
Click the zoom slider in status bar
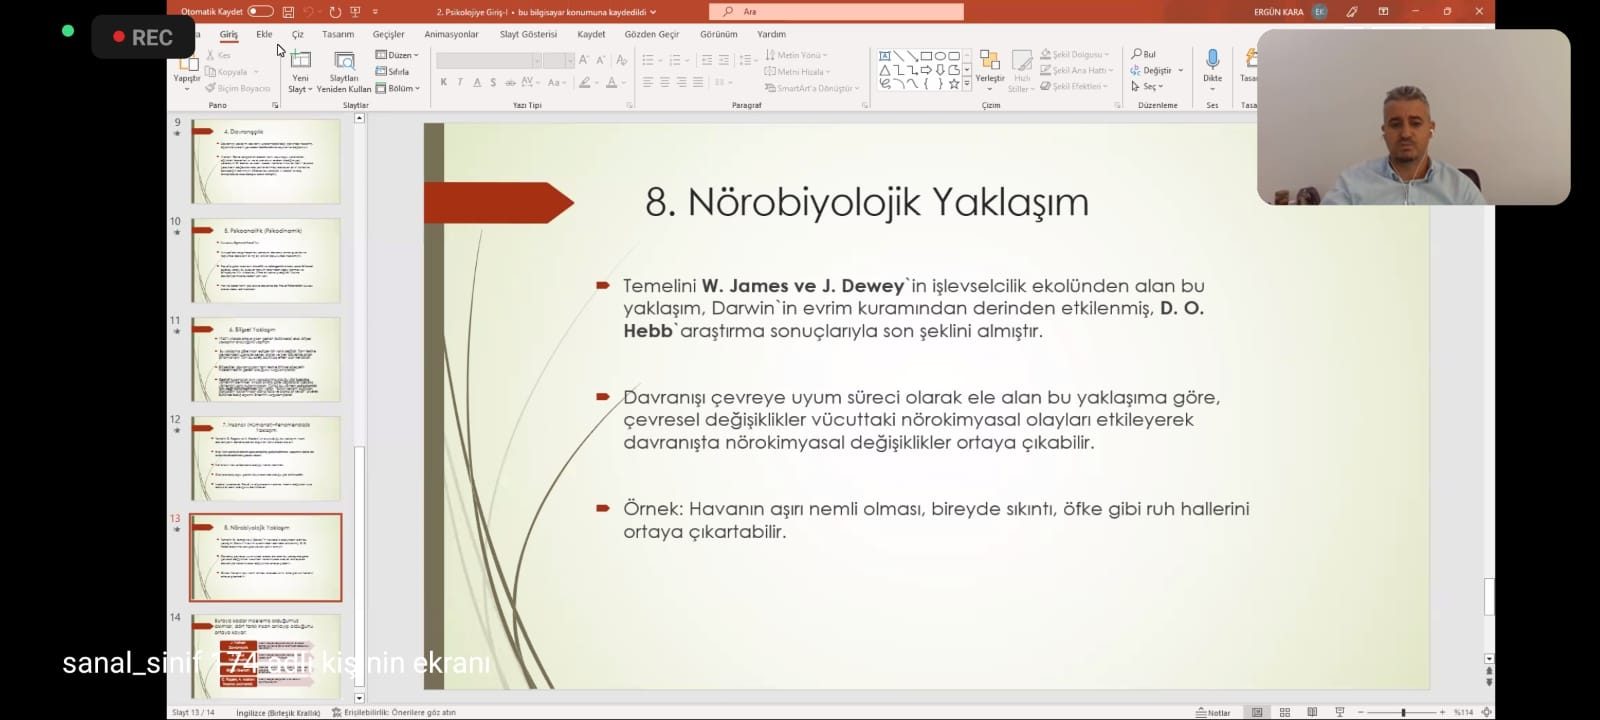pyautogui.click(x=1403, y=712)
